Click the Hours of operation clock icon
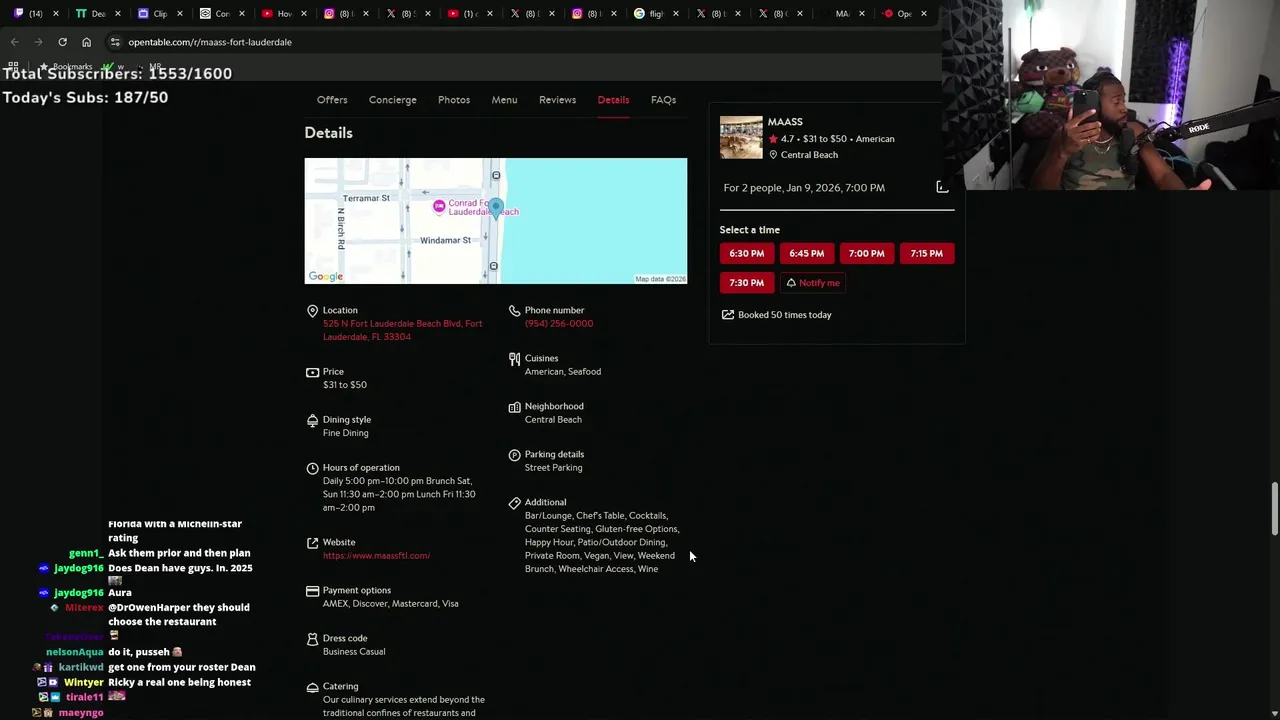The width and height of the screenshot is (1280, 720). 312,468
